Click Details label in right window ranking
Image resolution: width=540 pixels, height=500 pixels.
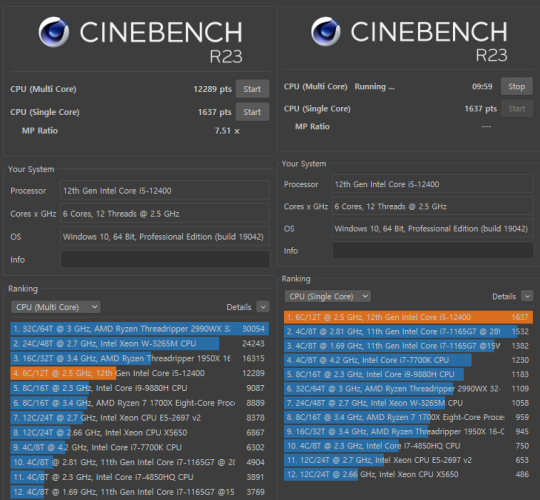pos(504,296)
